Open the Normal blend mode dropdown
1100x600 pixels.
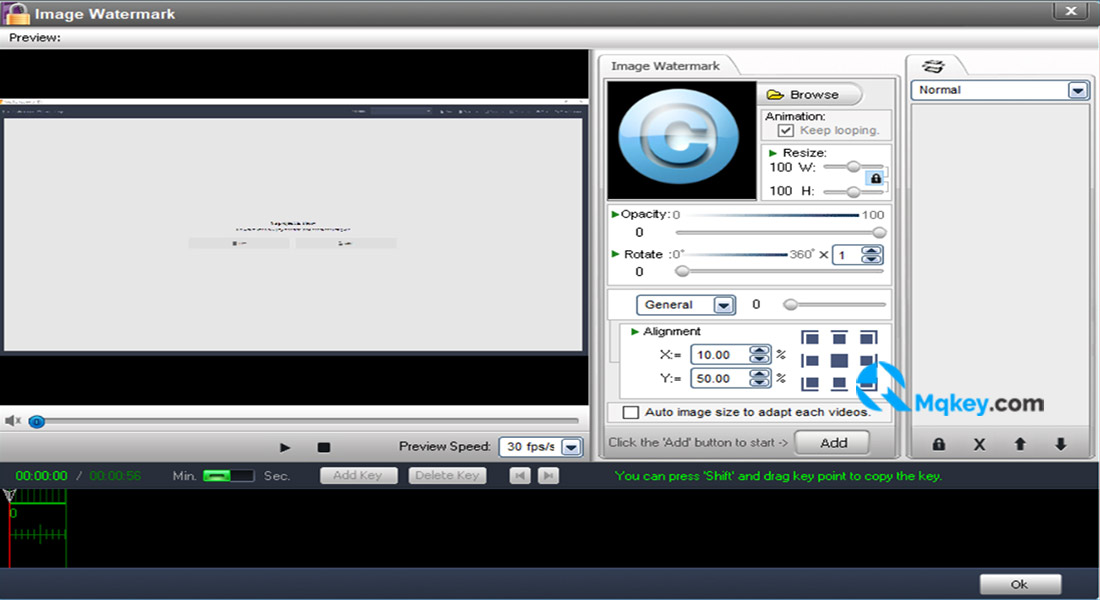1078,91
